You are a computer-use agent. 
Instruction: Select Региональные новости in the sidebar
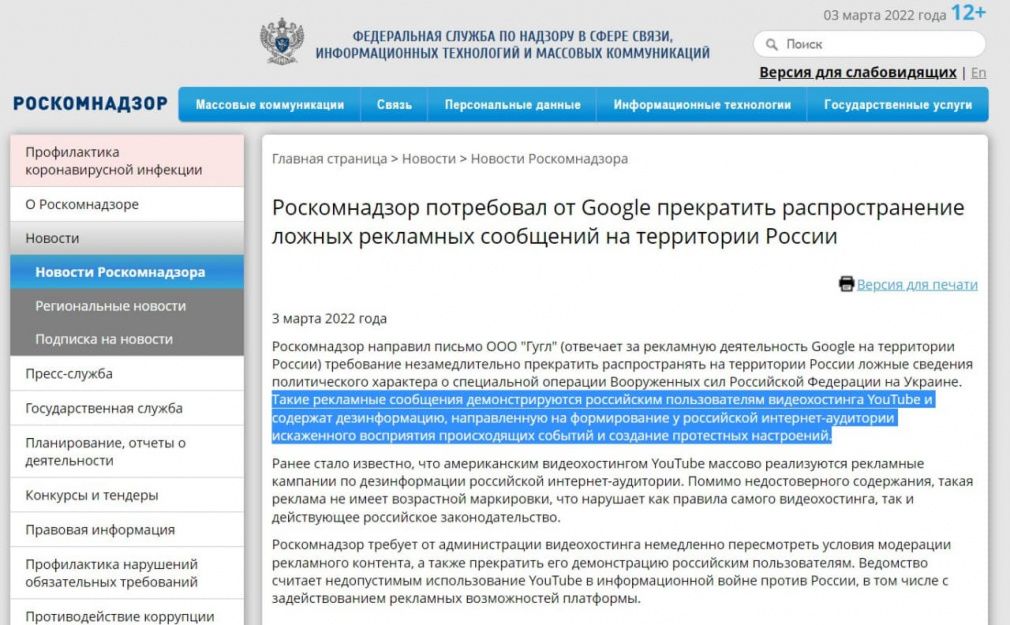[x=110, y=306]
